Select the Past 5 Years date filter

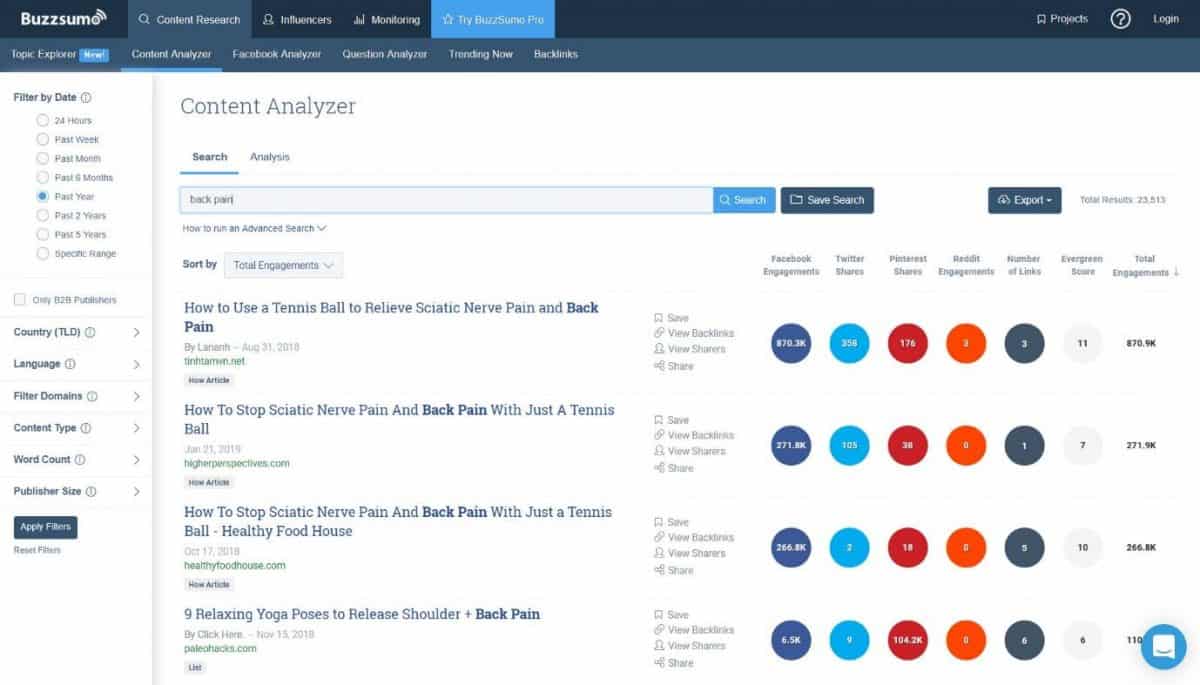point(43,234)
